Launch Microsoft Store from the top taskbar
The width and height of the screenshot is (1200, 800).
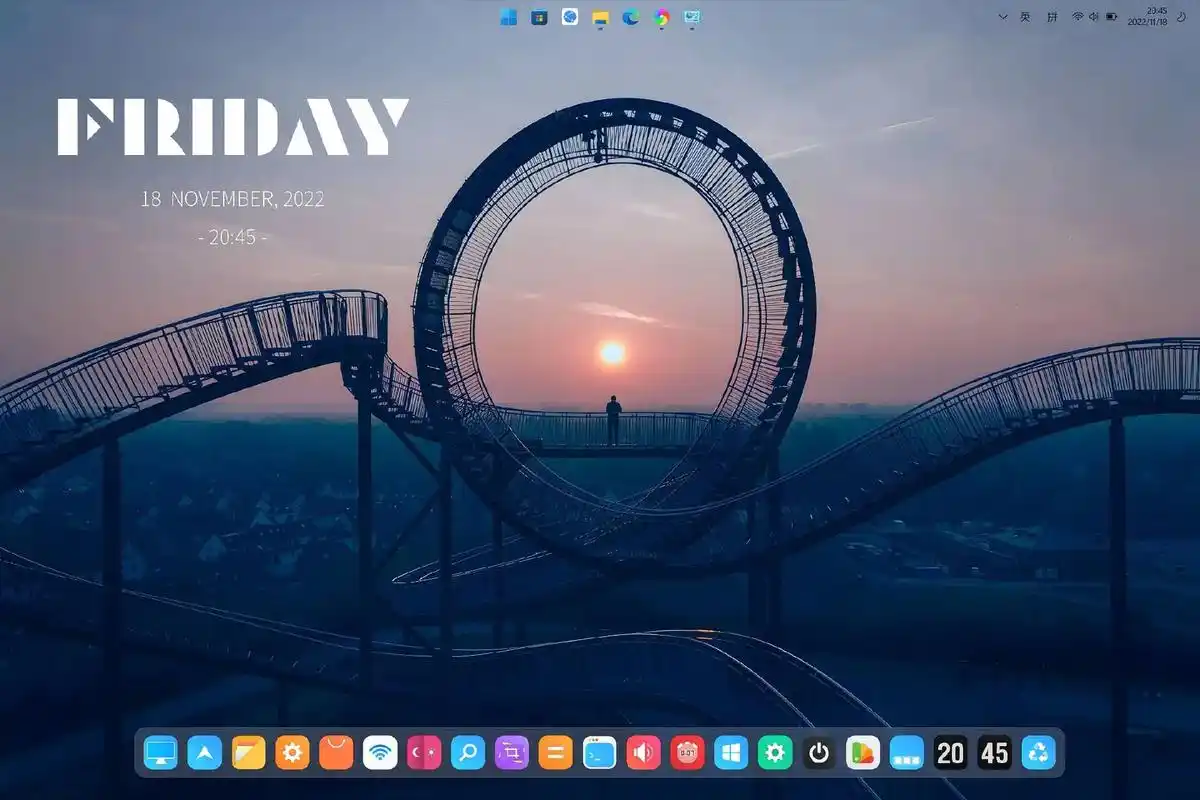[x=539, y=17]
